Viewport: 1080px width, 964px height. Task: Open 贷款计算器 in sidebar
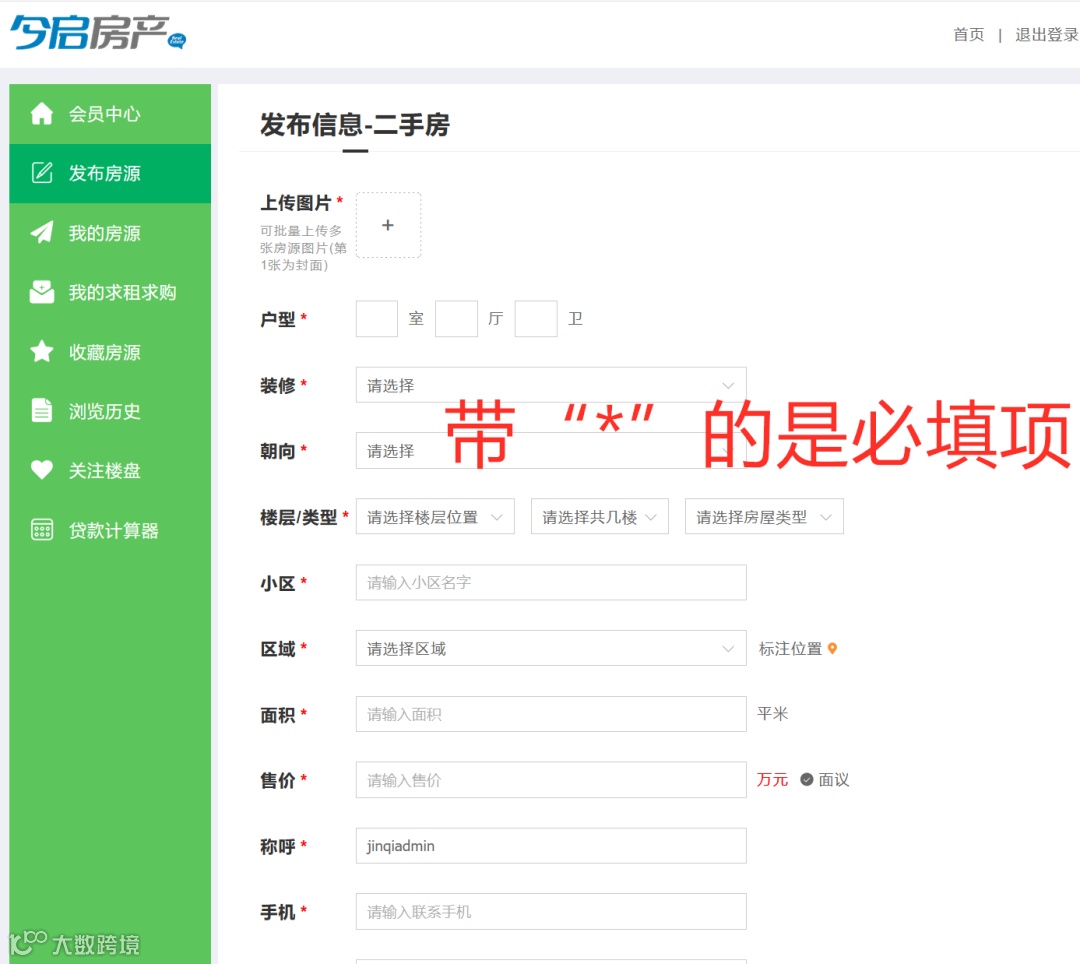point(110,530)
